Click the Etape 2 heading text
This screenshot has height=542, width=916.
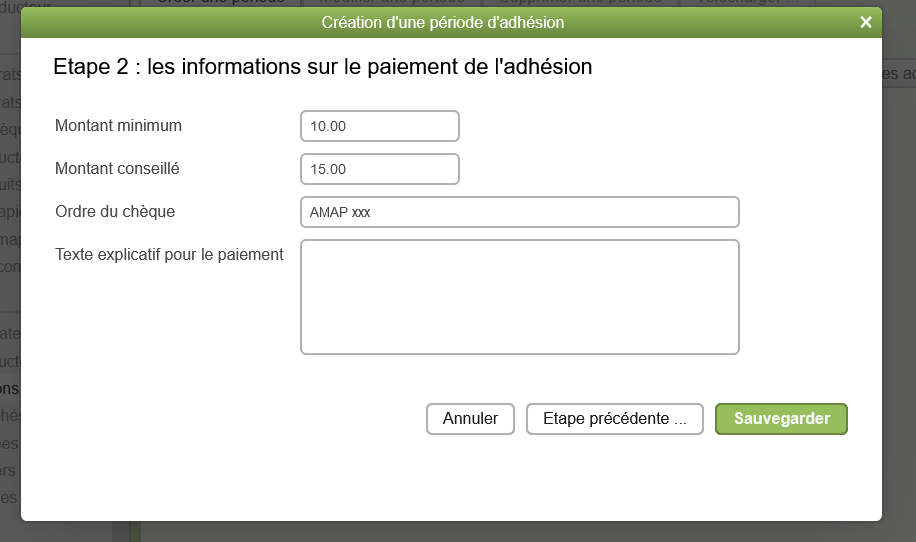click(322, 67)
